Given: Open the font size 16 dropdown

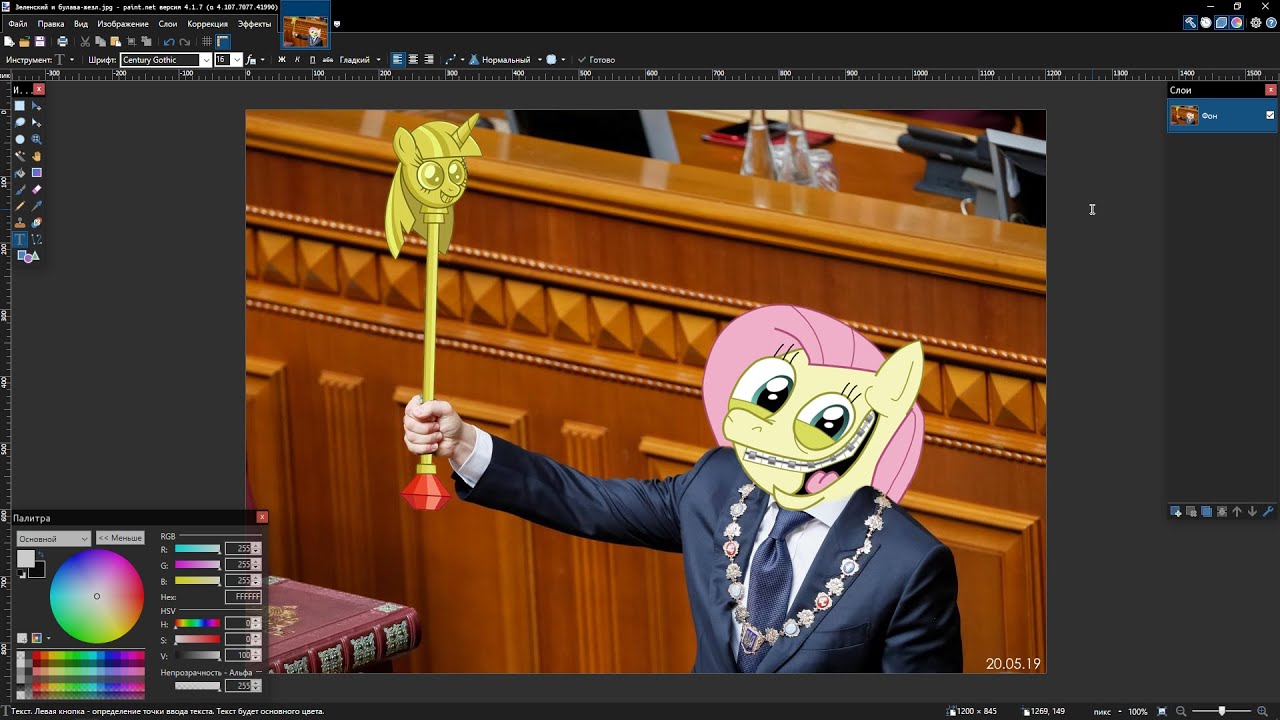Looking at the screenshot, I should pos(237,60).
